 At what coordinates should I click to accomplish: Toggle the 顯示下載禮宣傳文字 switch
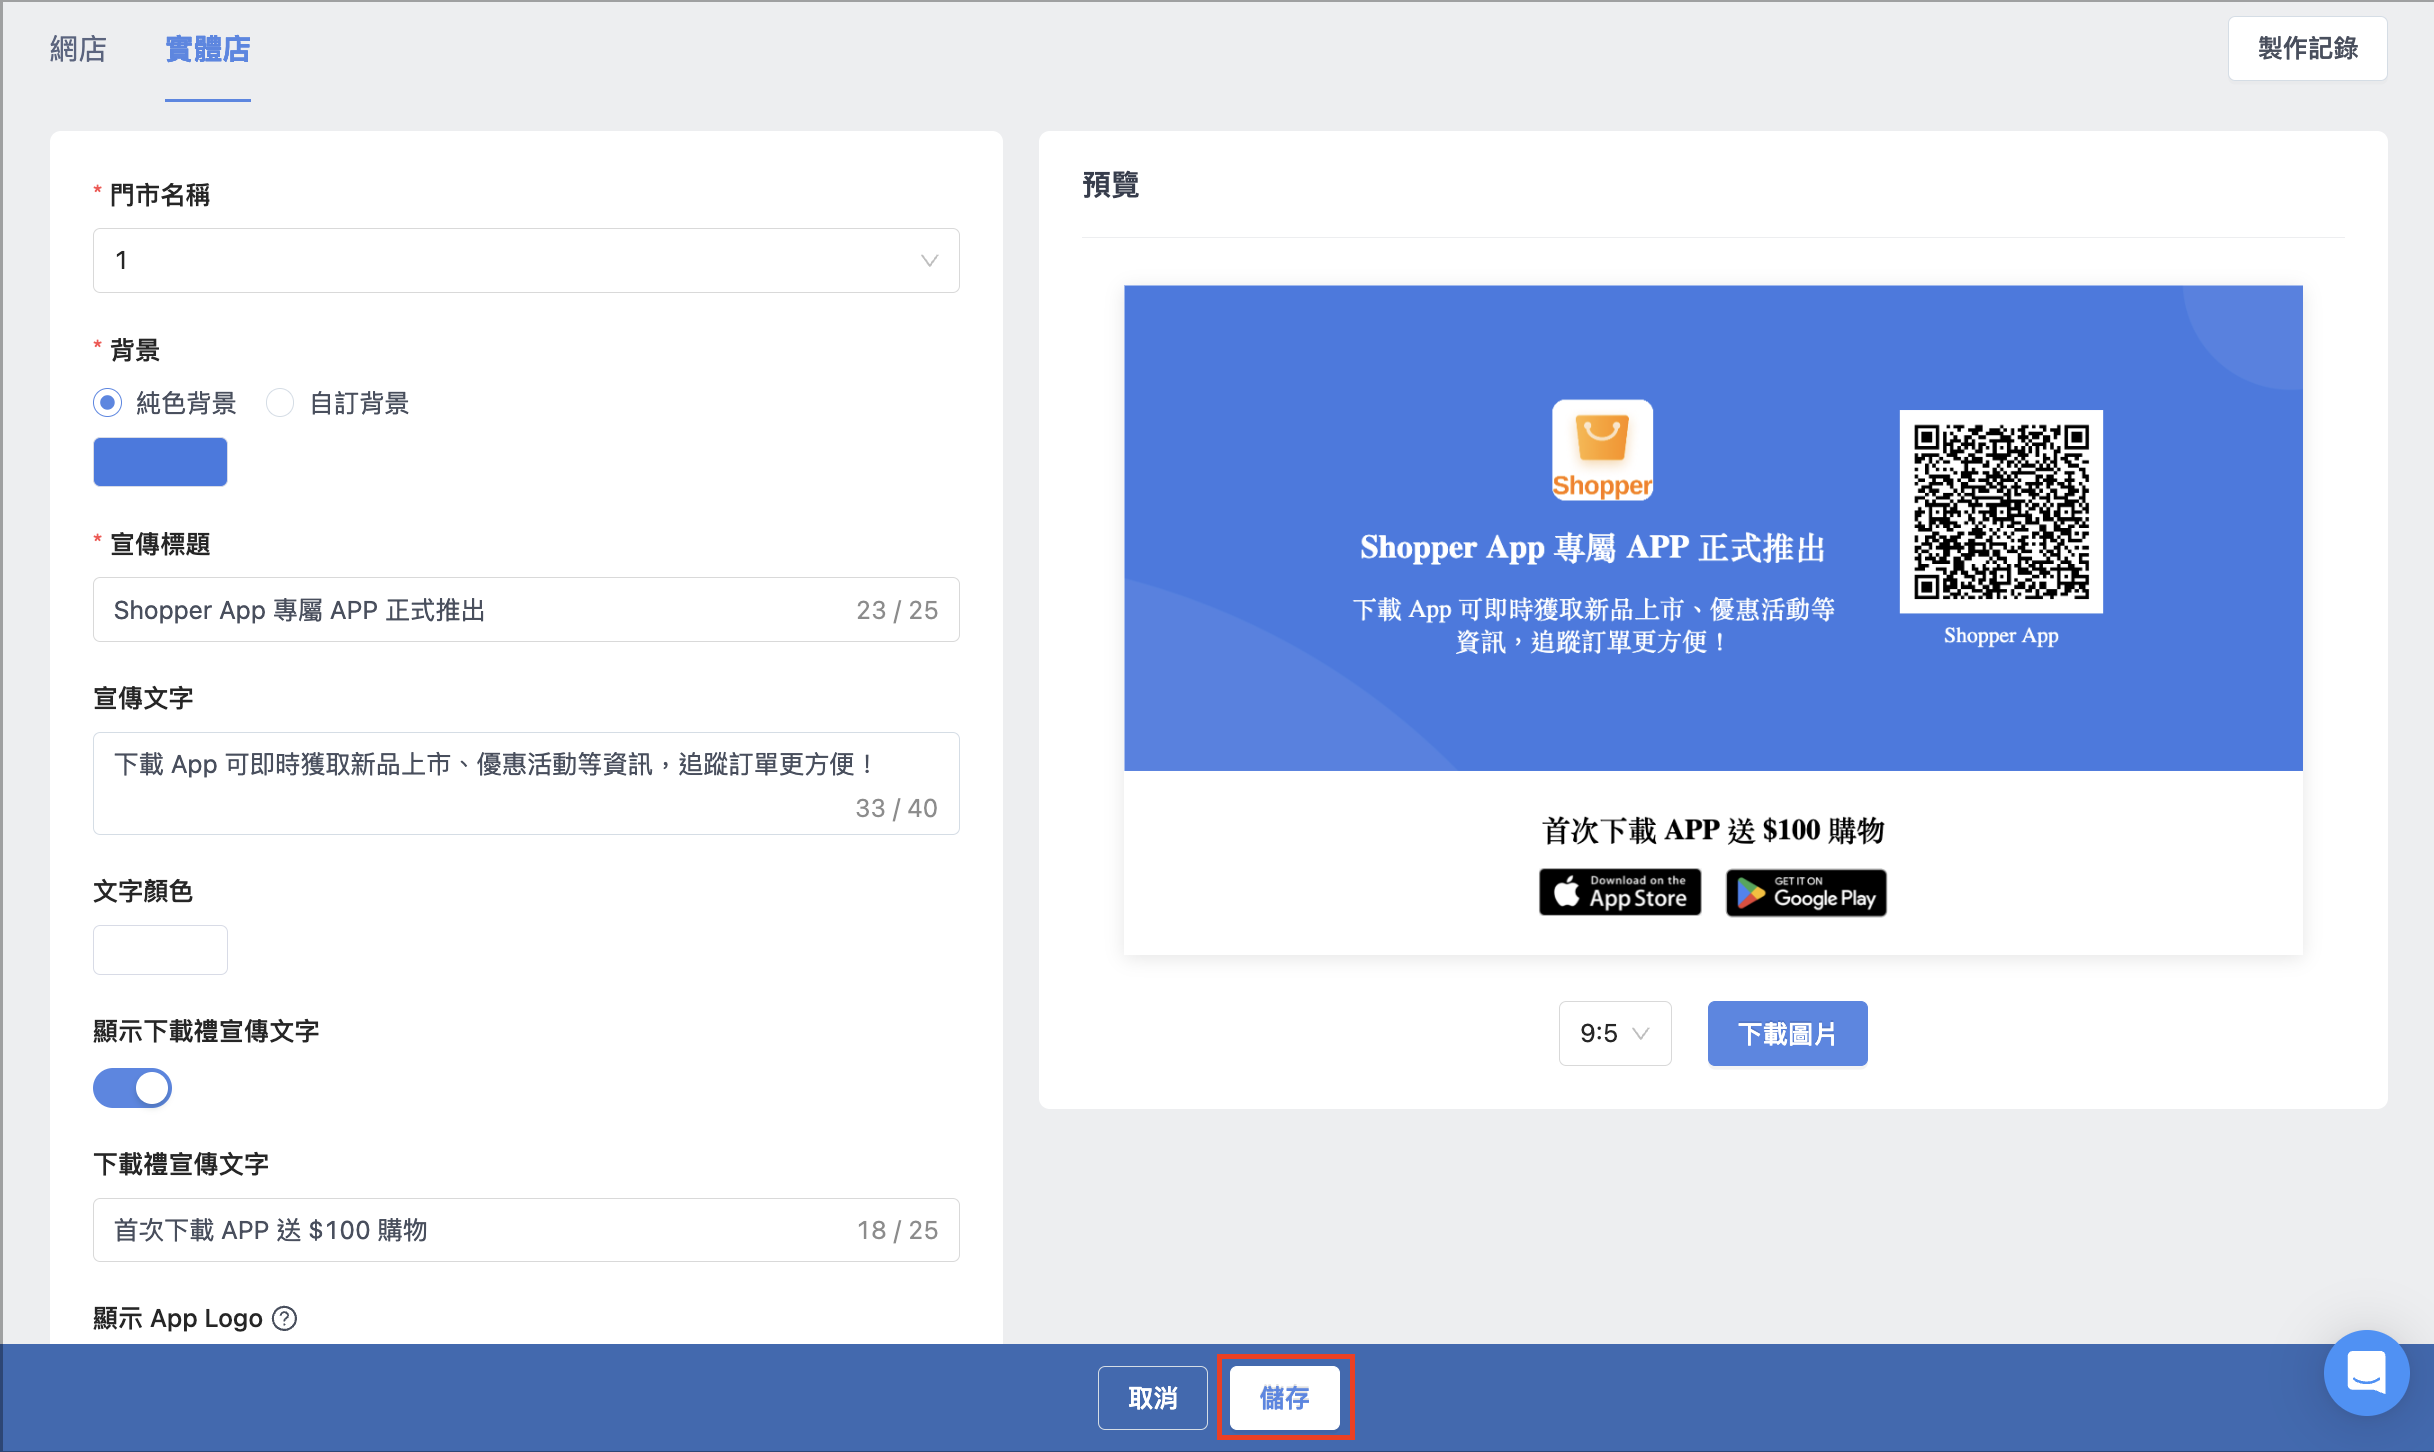[132, 1088]
